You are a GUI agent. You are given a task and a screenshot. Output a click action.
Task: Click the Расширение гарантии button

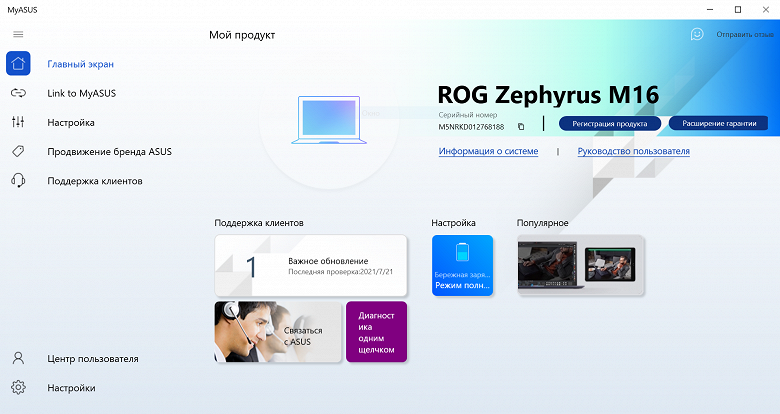719,123
